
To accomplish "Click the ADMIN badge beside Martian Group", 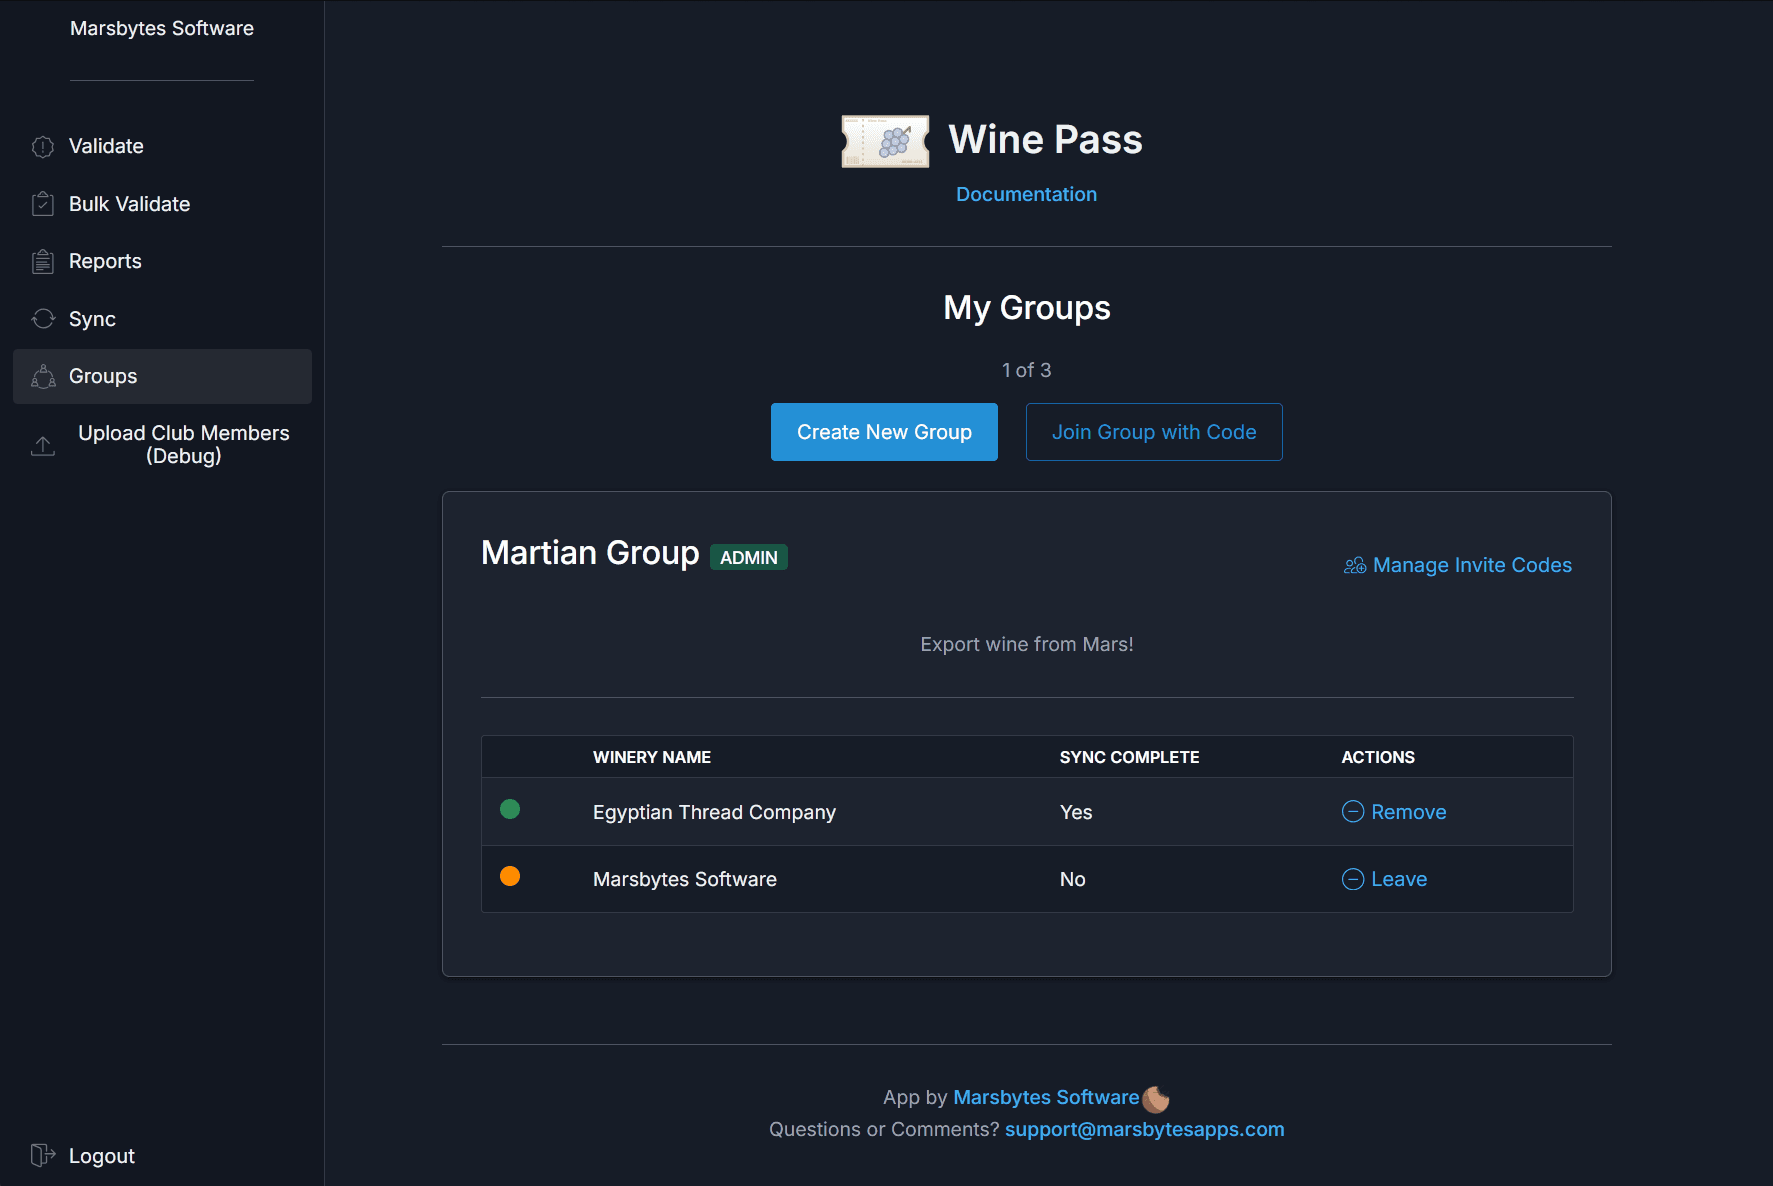I will pyautogui.click(x=748, y=557).
